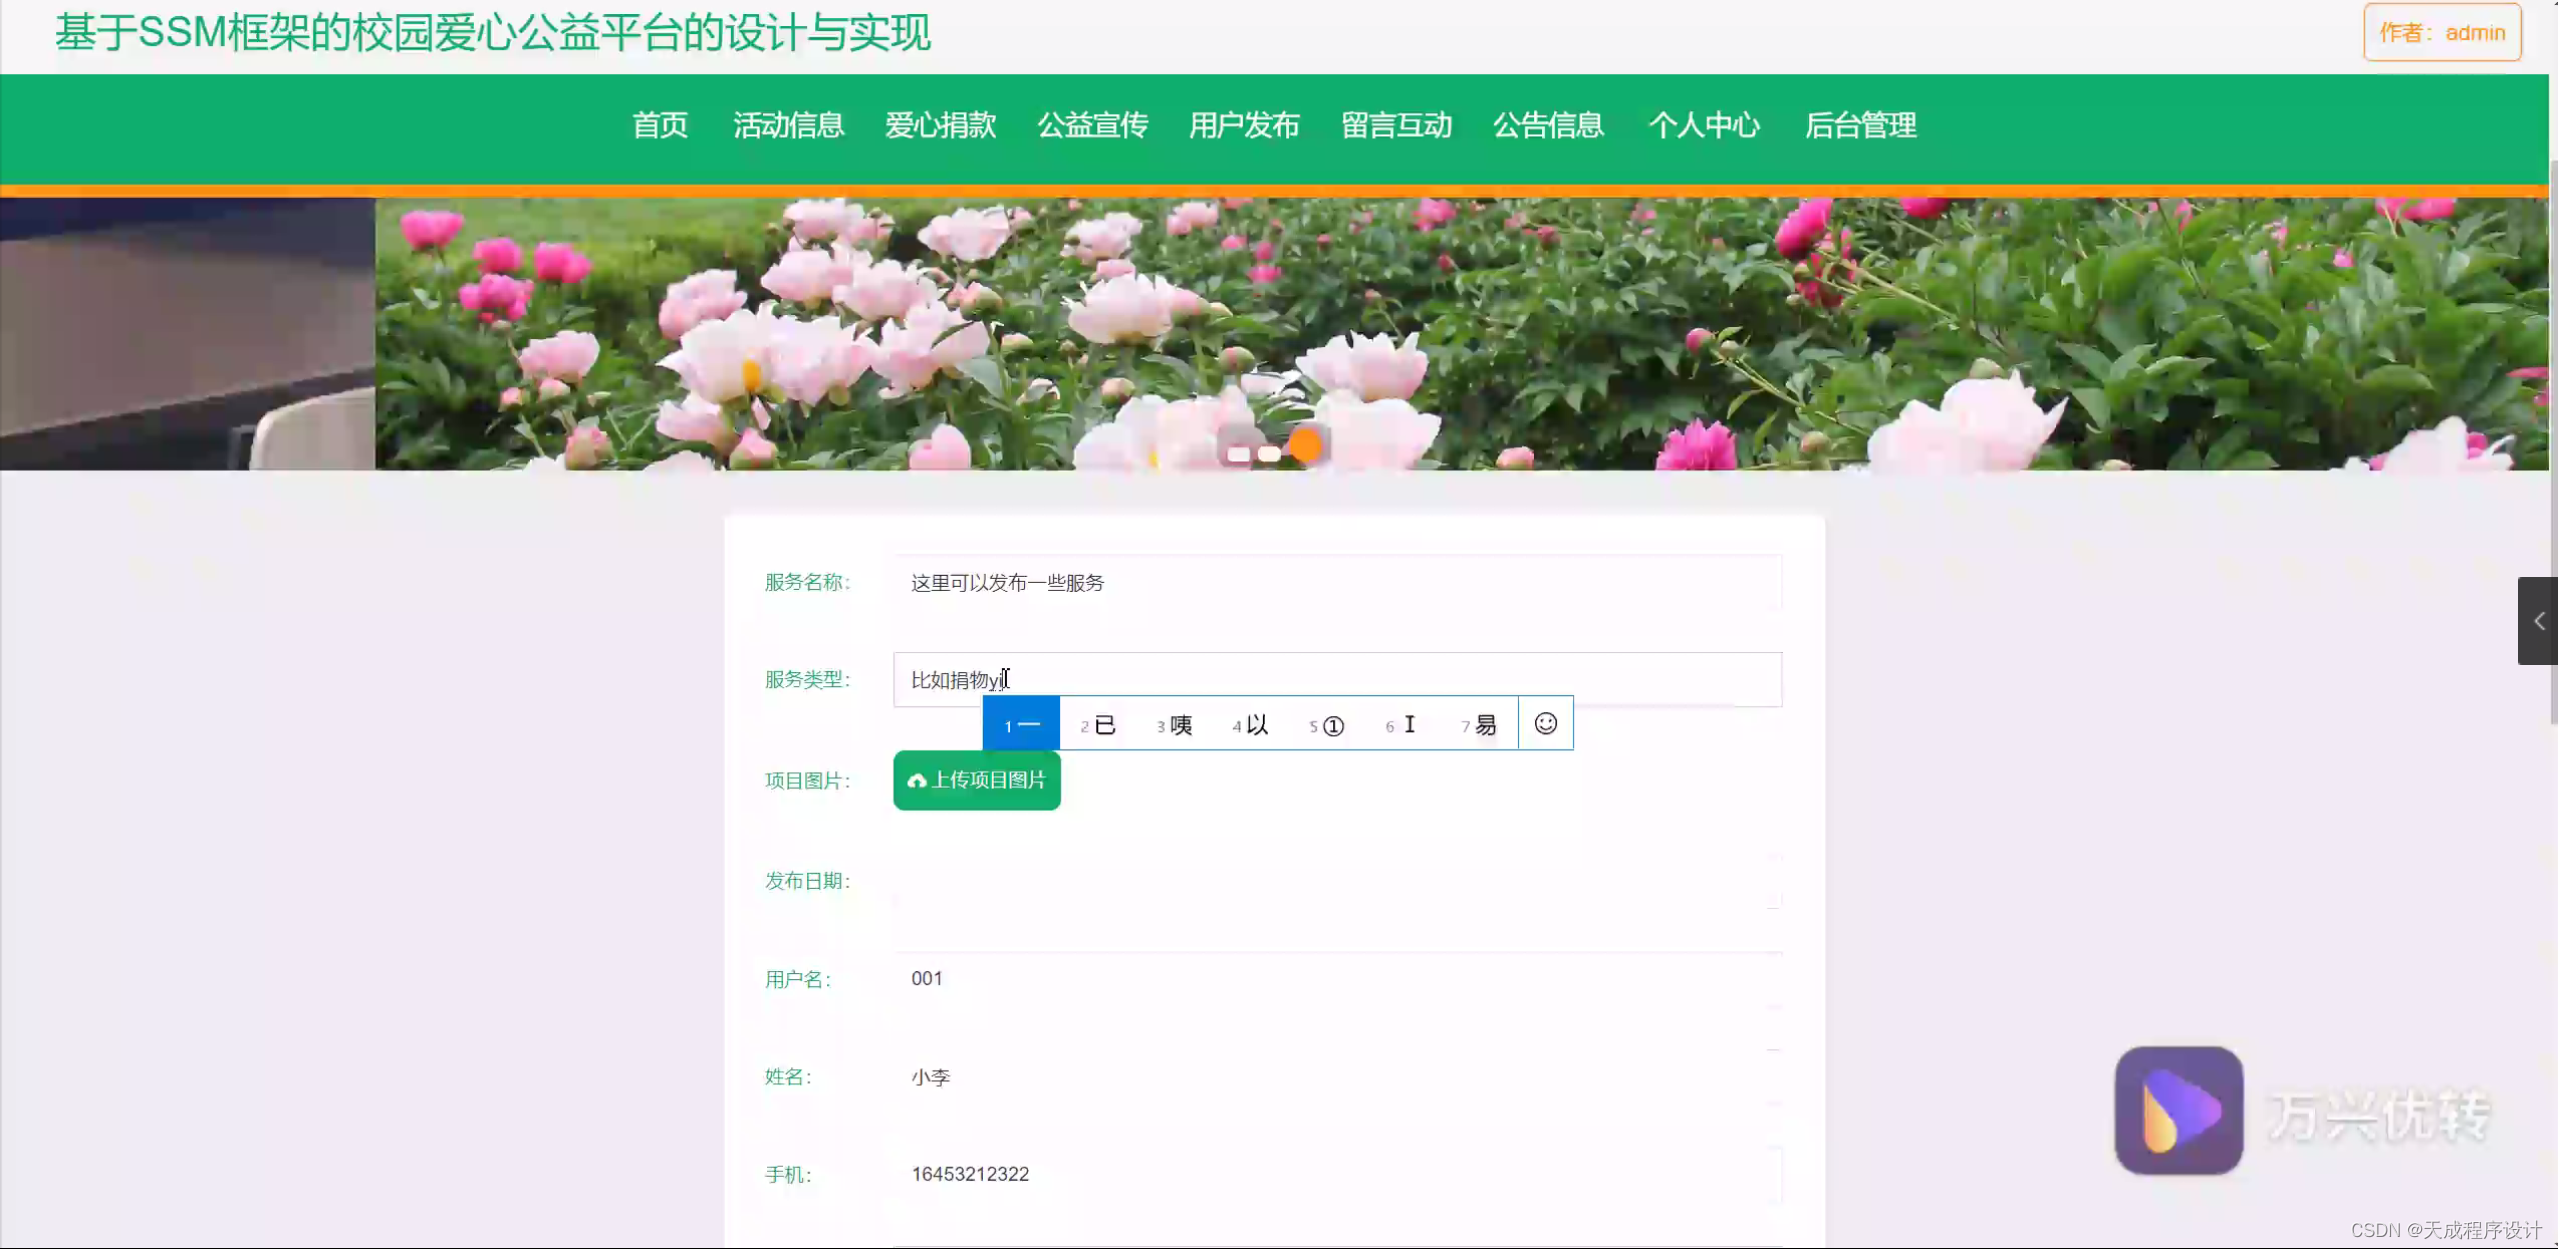The width and height of the screenshot is (2558, 1249).
Task: Open 首页 from the green navigation bar
Action: coord(660,126)
